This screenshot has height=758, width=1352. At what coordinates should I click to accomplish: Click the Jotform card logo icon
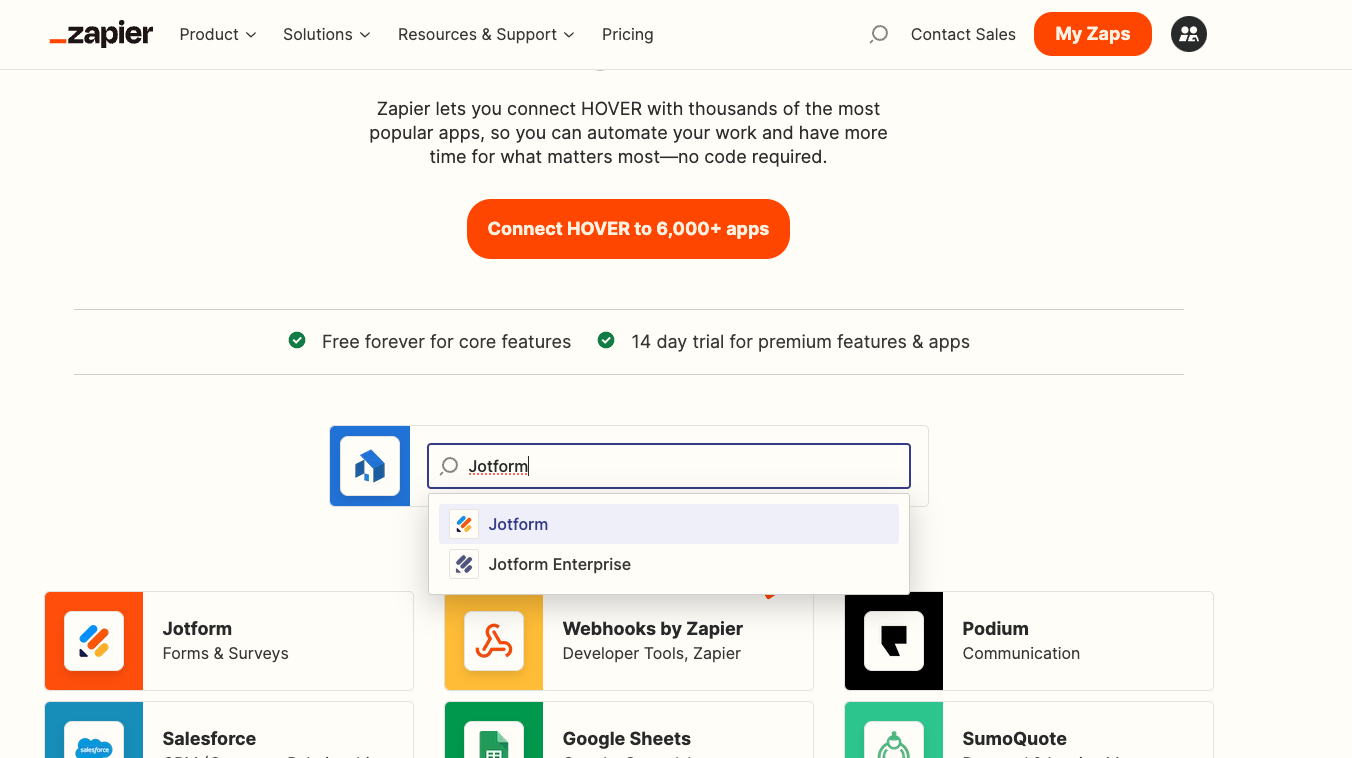click(x=94, y=641)
